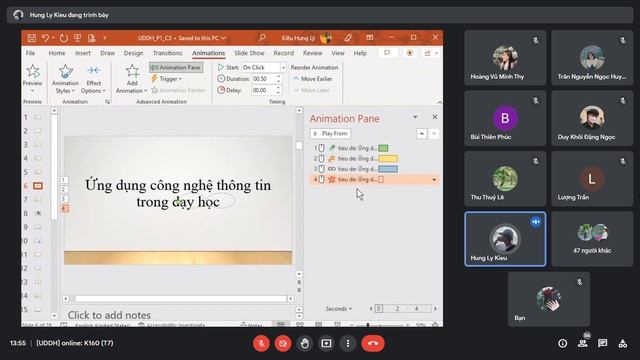
Task: Hang up the call with red phone button
Action: (373, 343)
